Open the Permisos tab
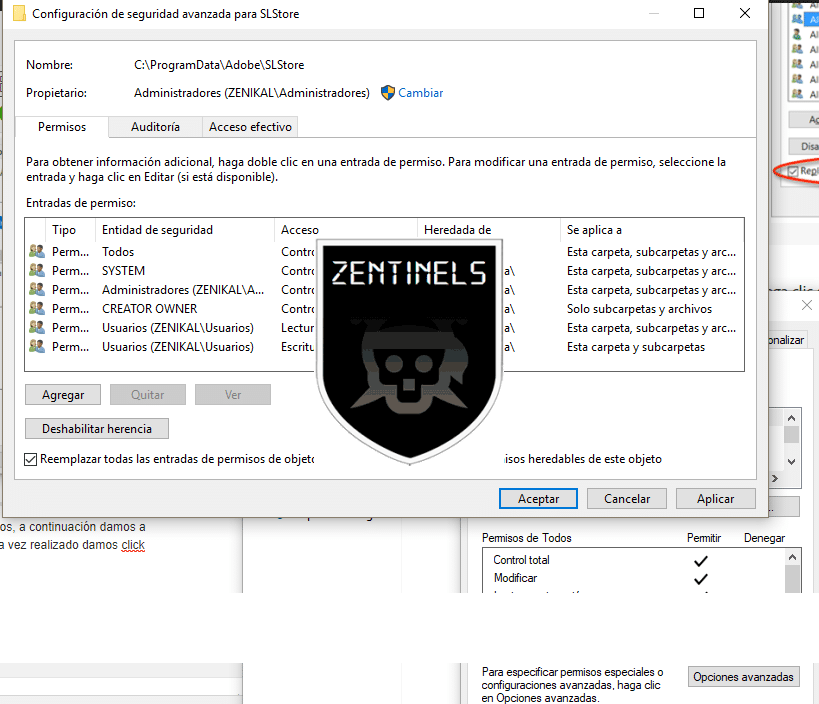The width and height of the screenshot is (819, 704). [62, 127]
